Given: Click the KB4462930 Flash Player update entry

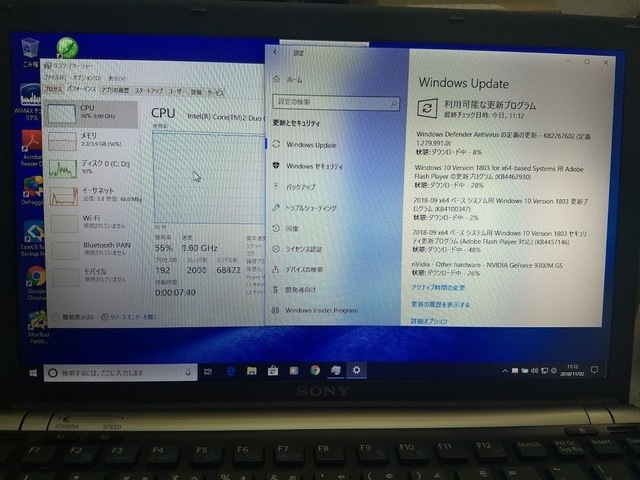Looking at the screenshot, I should 499,176.
